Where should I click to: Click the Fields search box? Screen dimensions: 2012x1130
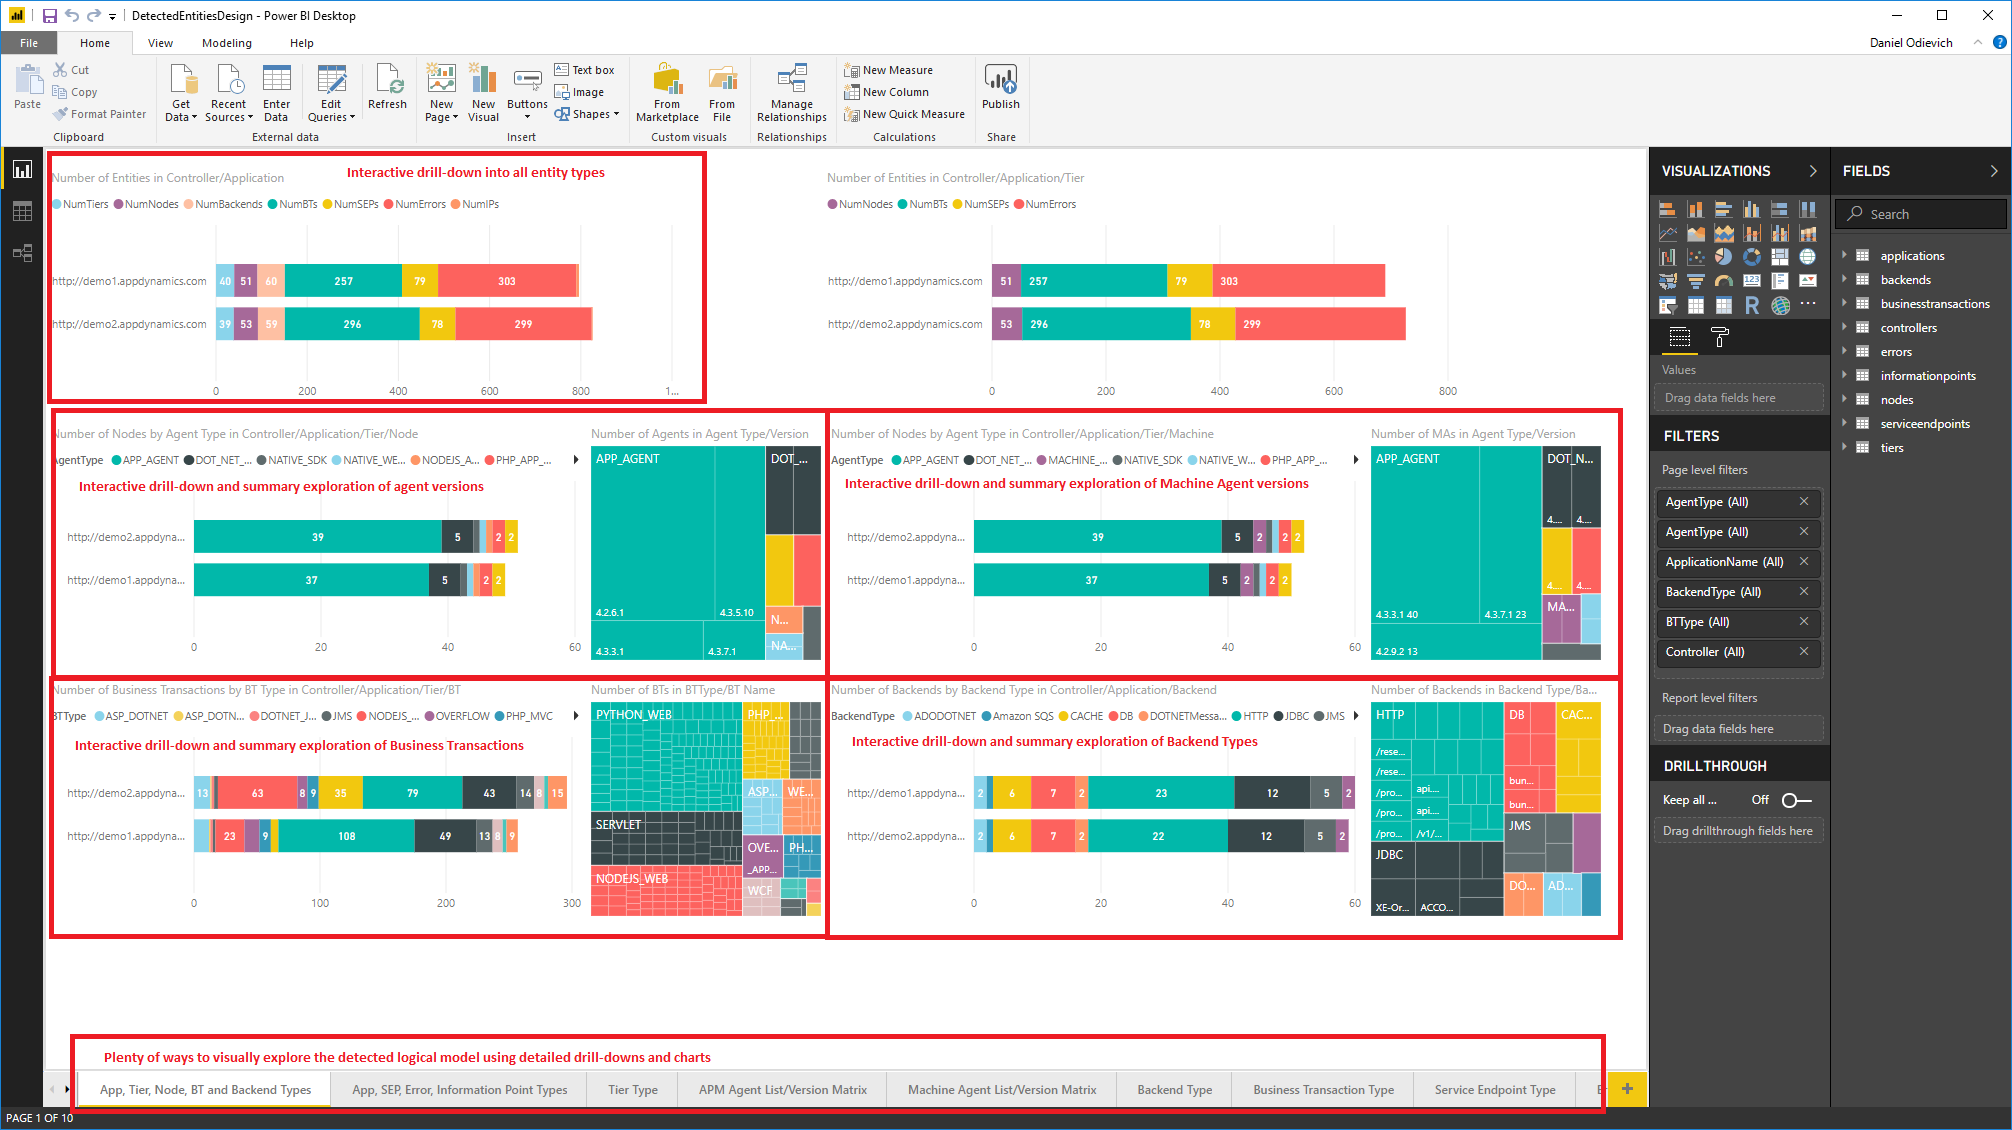tap(1921, 214)
